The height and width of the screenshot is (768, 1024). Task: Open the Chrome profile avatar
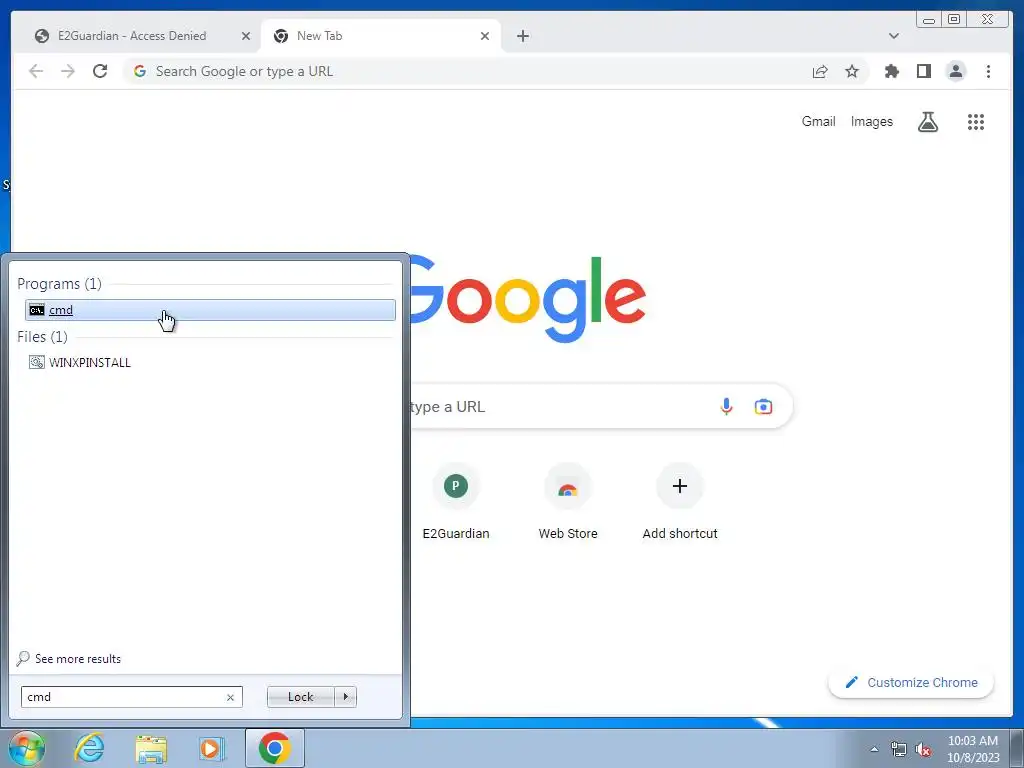[955, 71]
